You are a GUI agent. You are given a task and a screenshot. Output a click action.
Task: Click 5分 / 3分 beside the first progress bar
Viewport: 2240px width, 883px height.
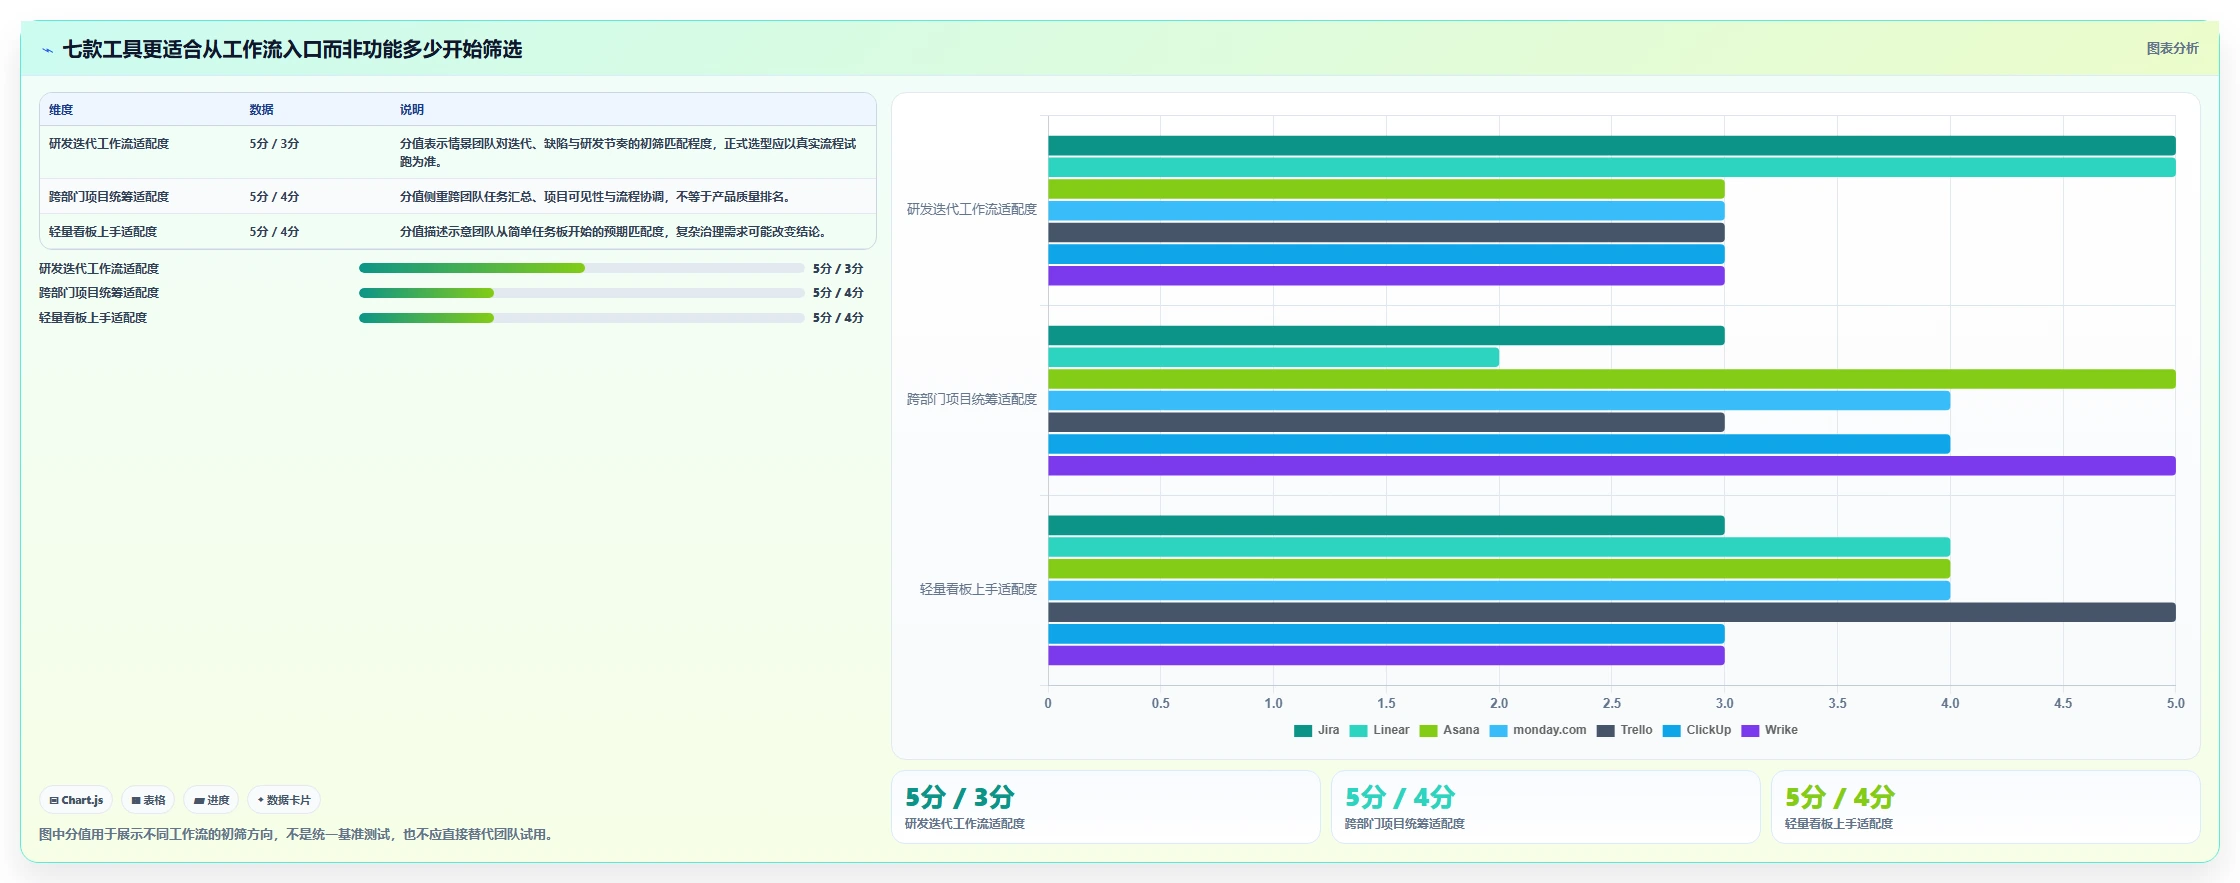coord(838,269)
